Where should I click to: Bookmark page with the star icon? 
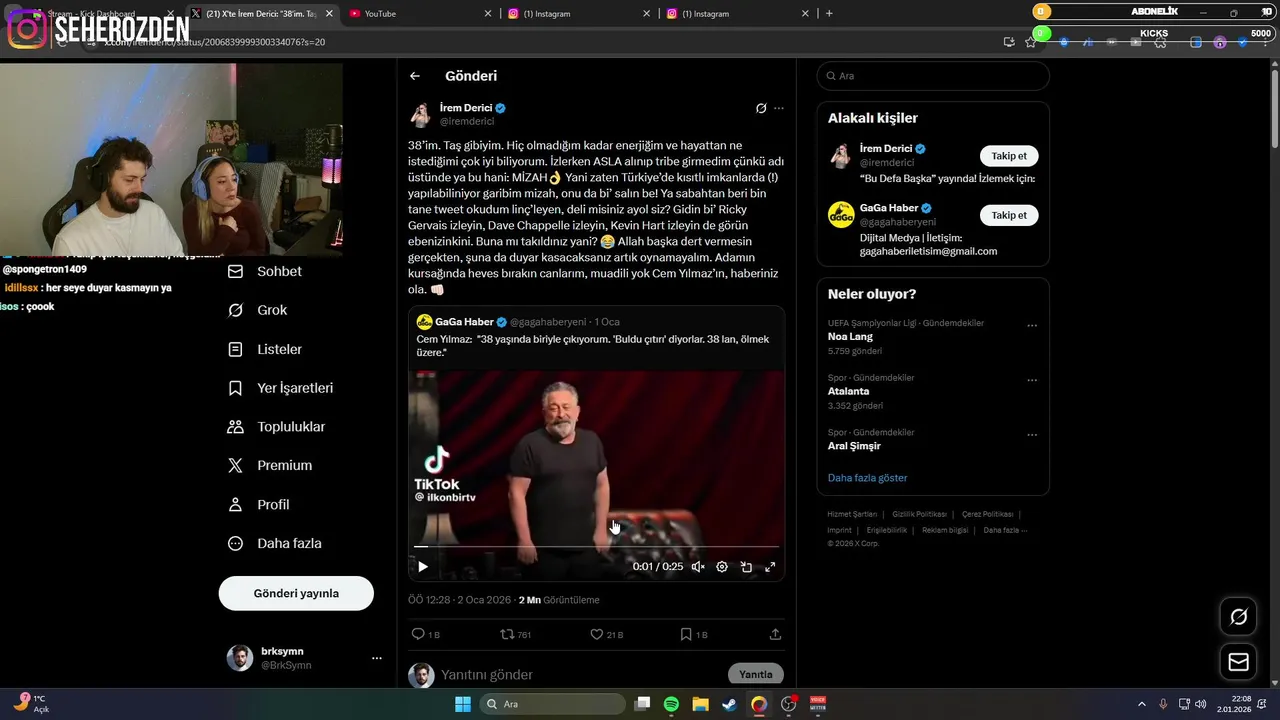(1031, 42)
